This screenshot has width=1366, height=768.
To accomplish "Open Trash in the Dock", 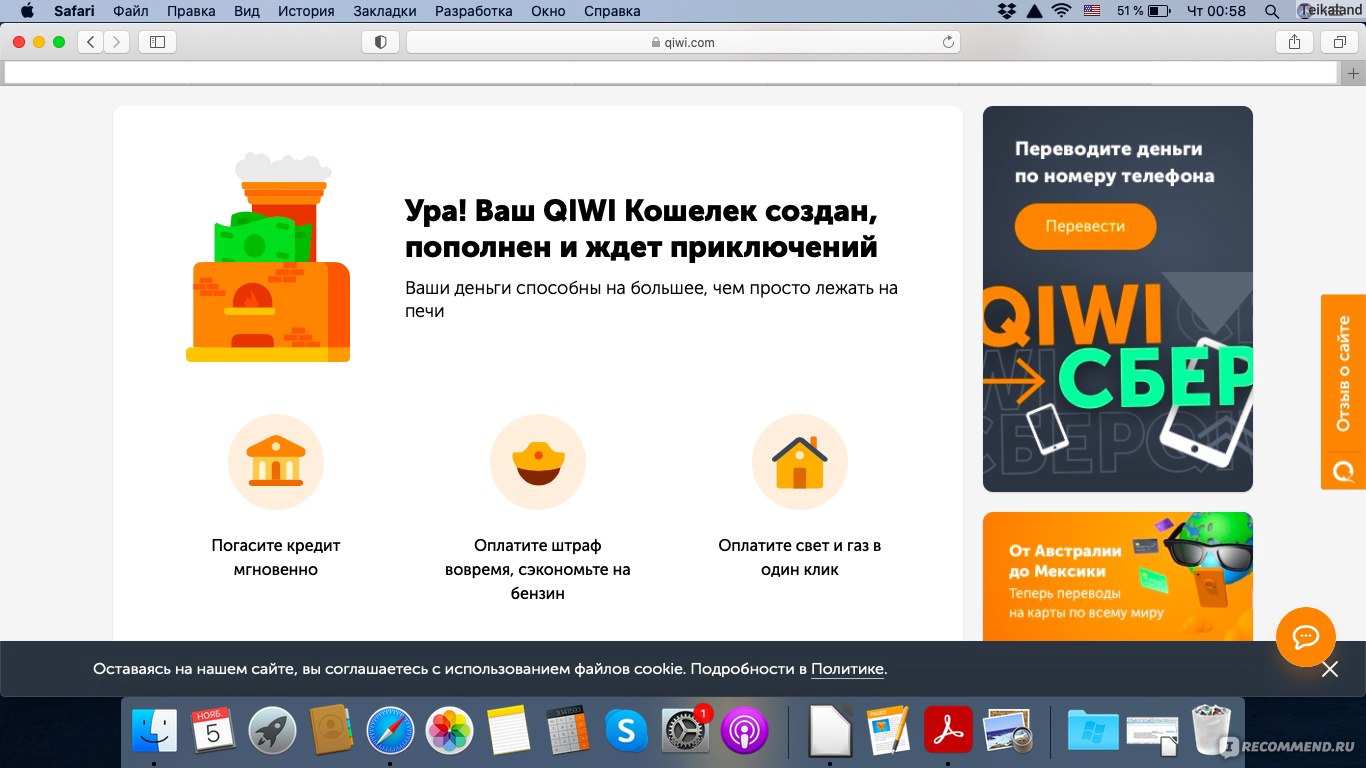I will [1211, 731].
